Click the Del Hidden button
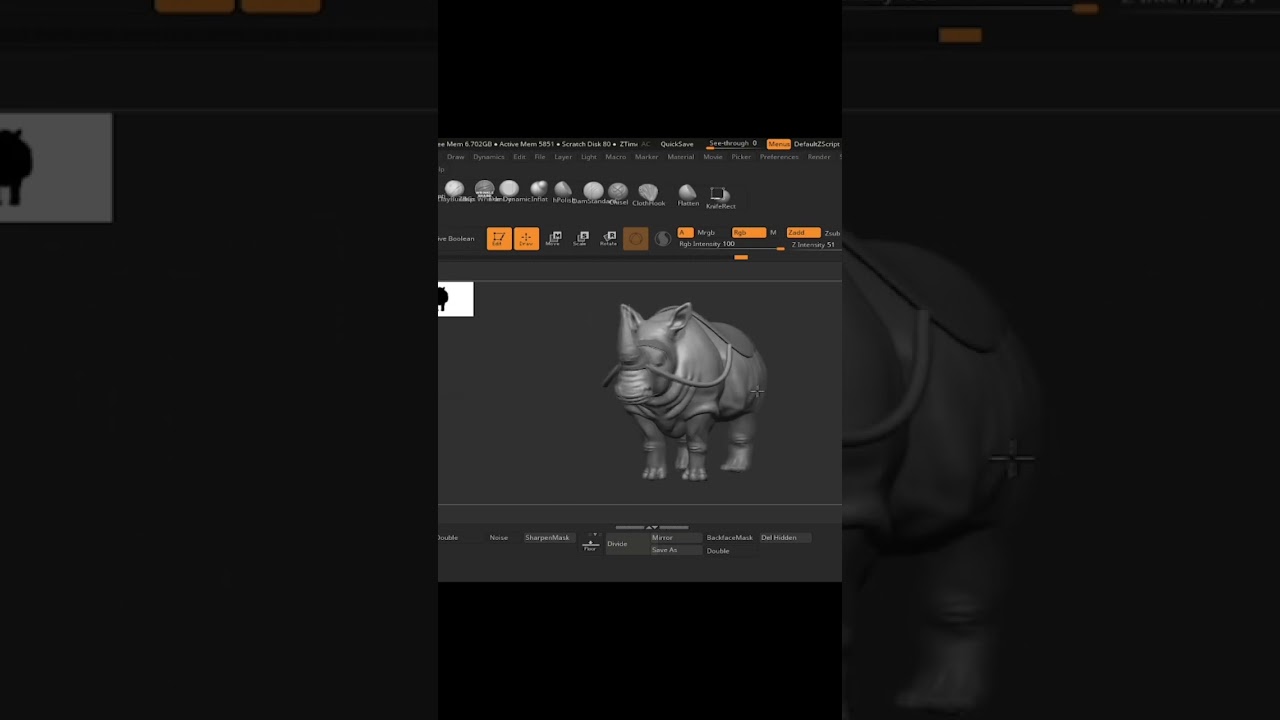 pos(779,538)
